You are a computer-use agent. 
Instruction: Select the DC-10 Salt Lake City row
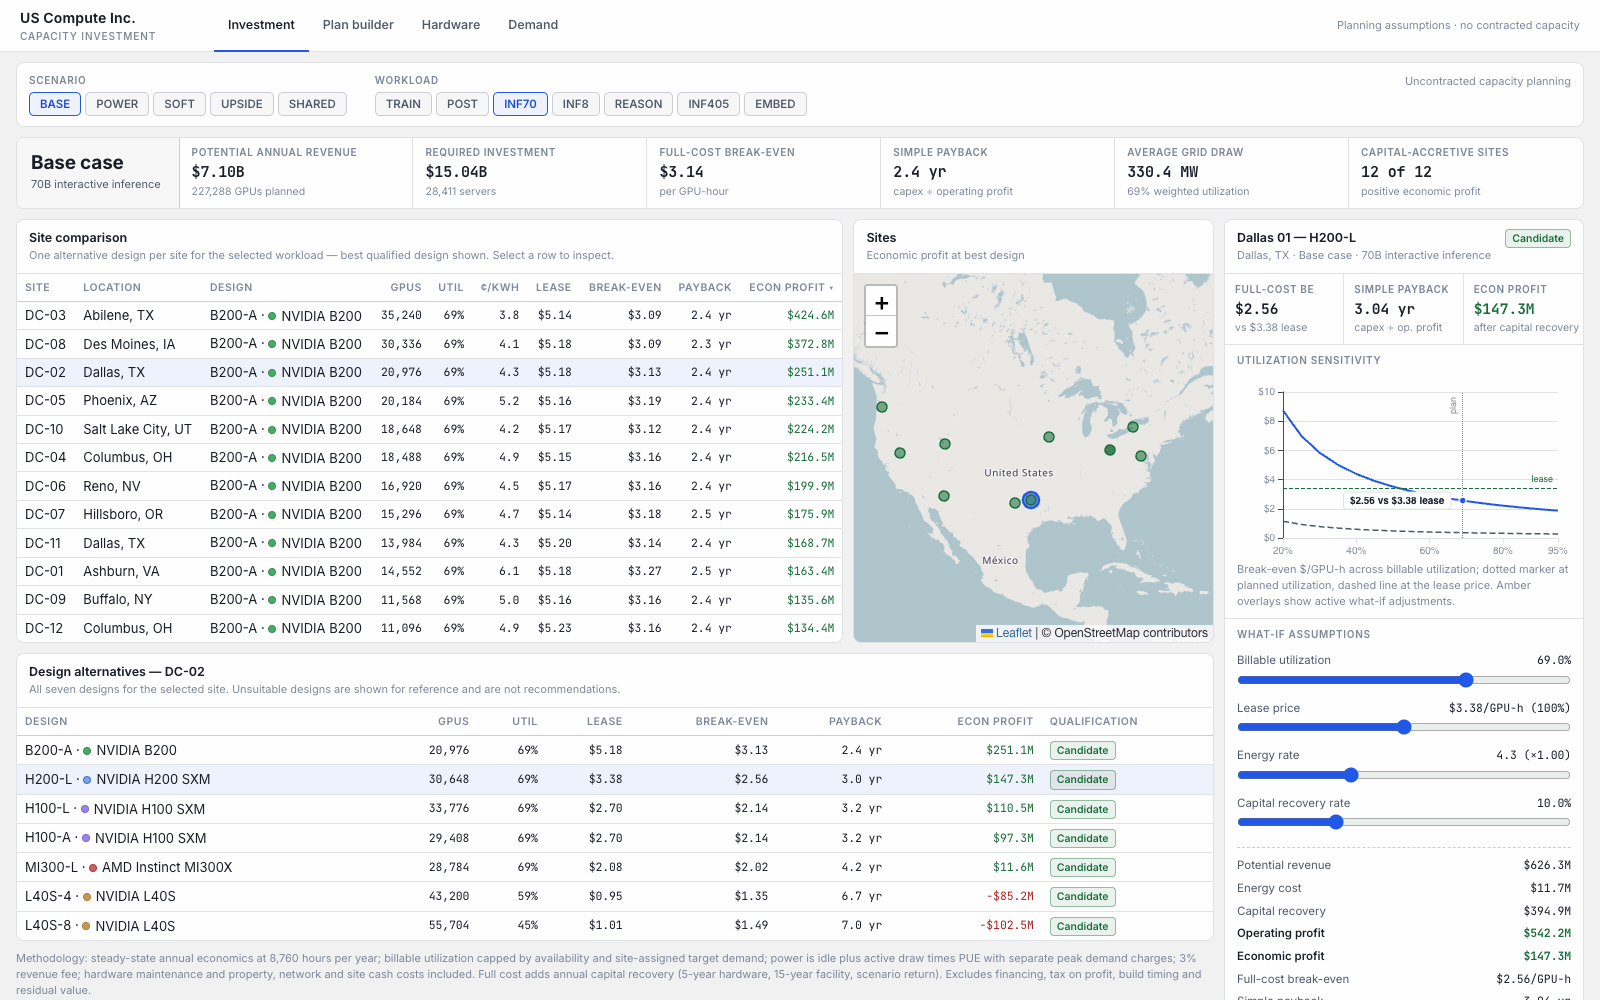(429, 429)
